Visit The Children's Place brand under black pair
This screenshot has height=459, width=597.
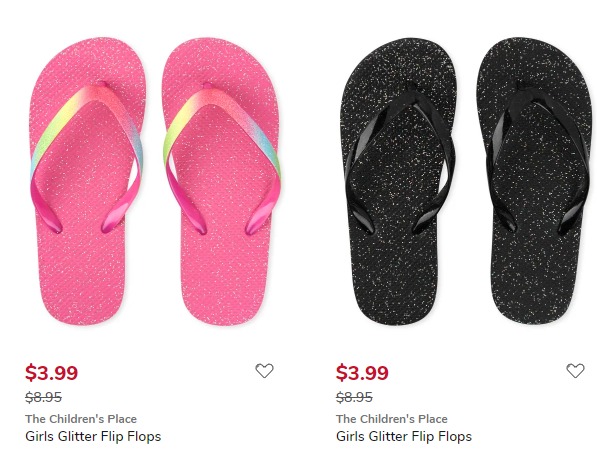click(x=391, y=419)
